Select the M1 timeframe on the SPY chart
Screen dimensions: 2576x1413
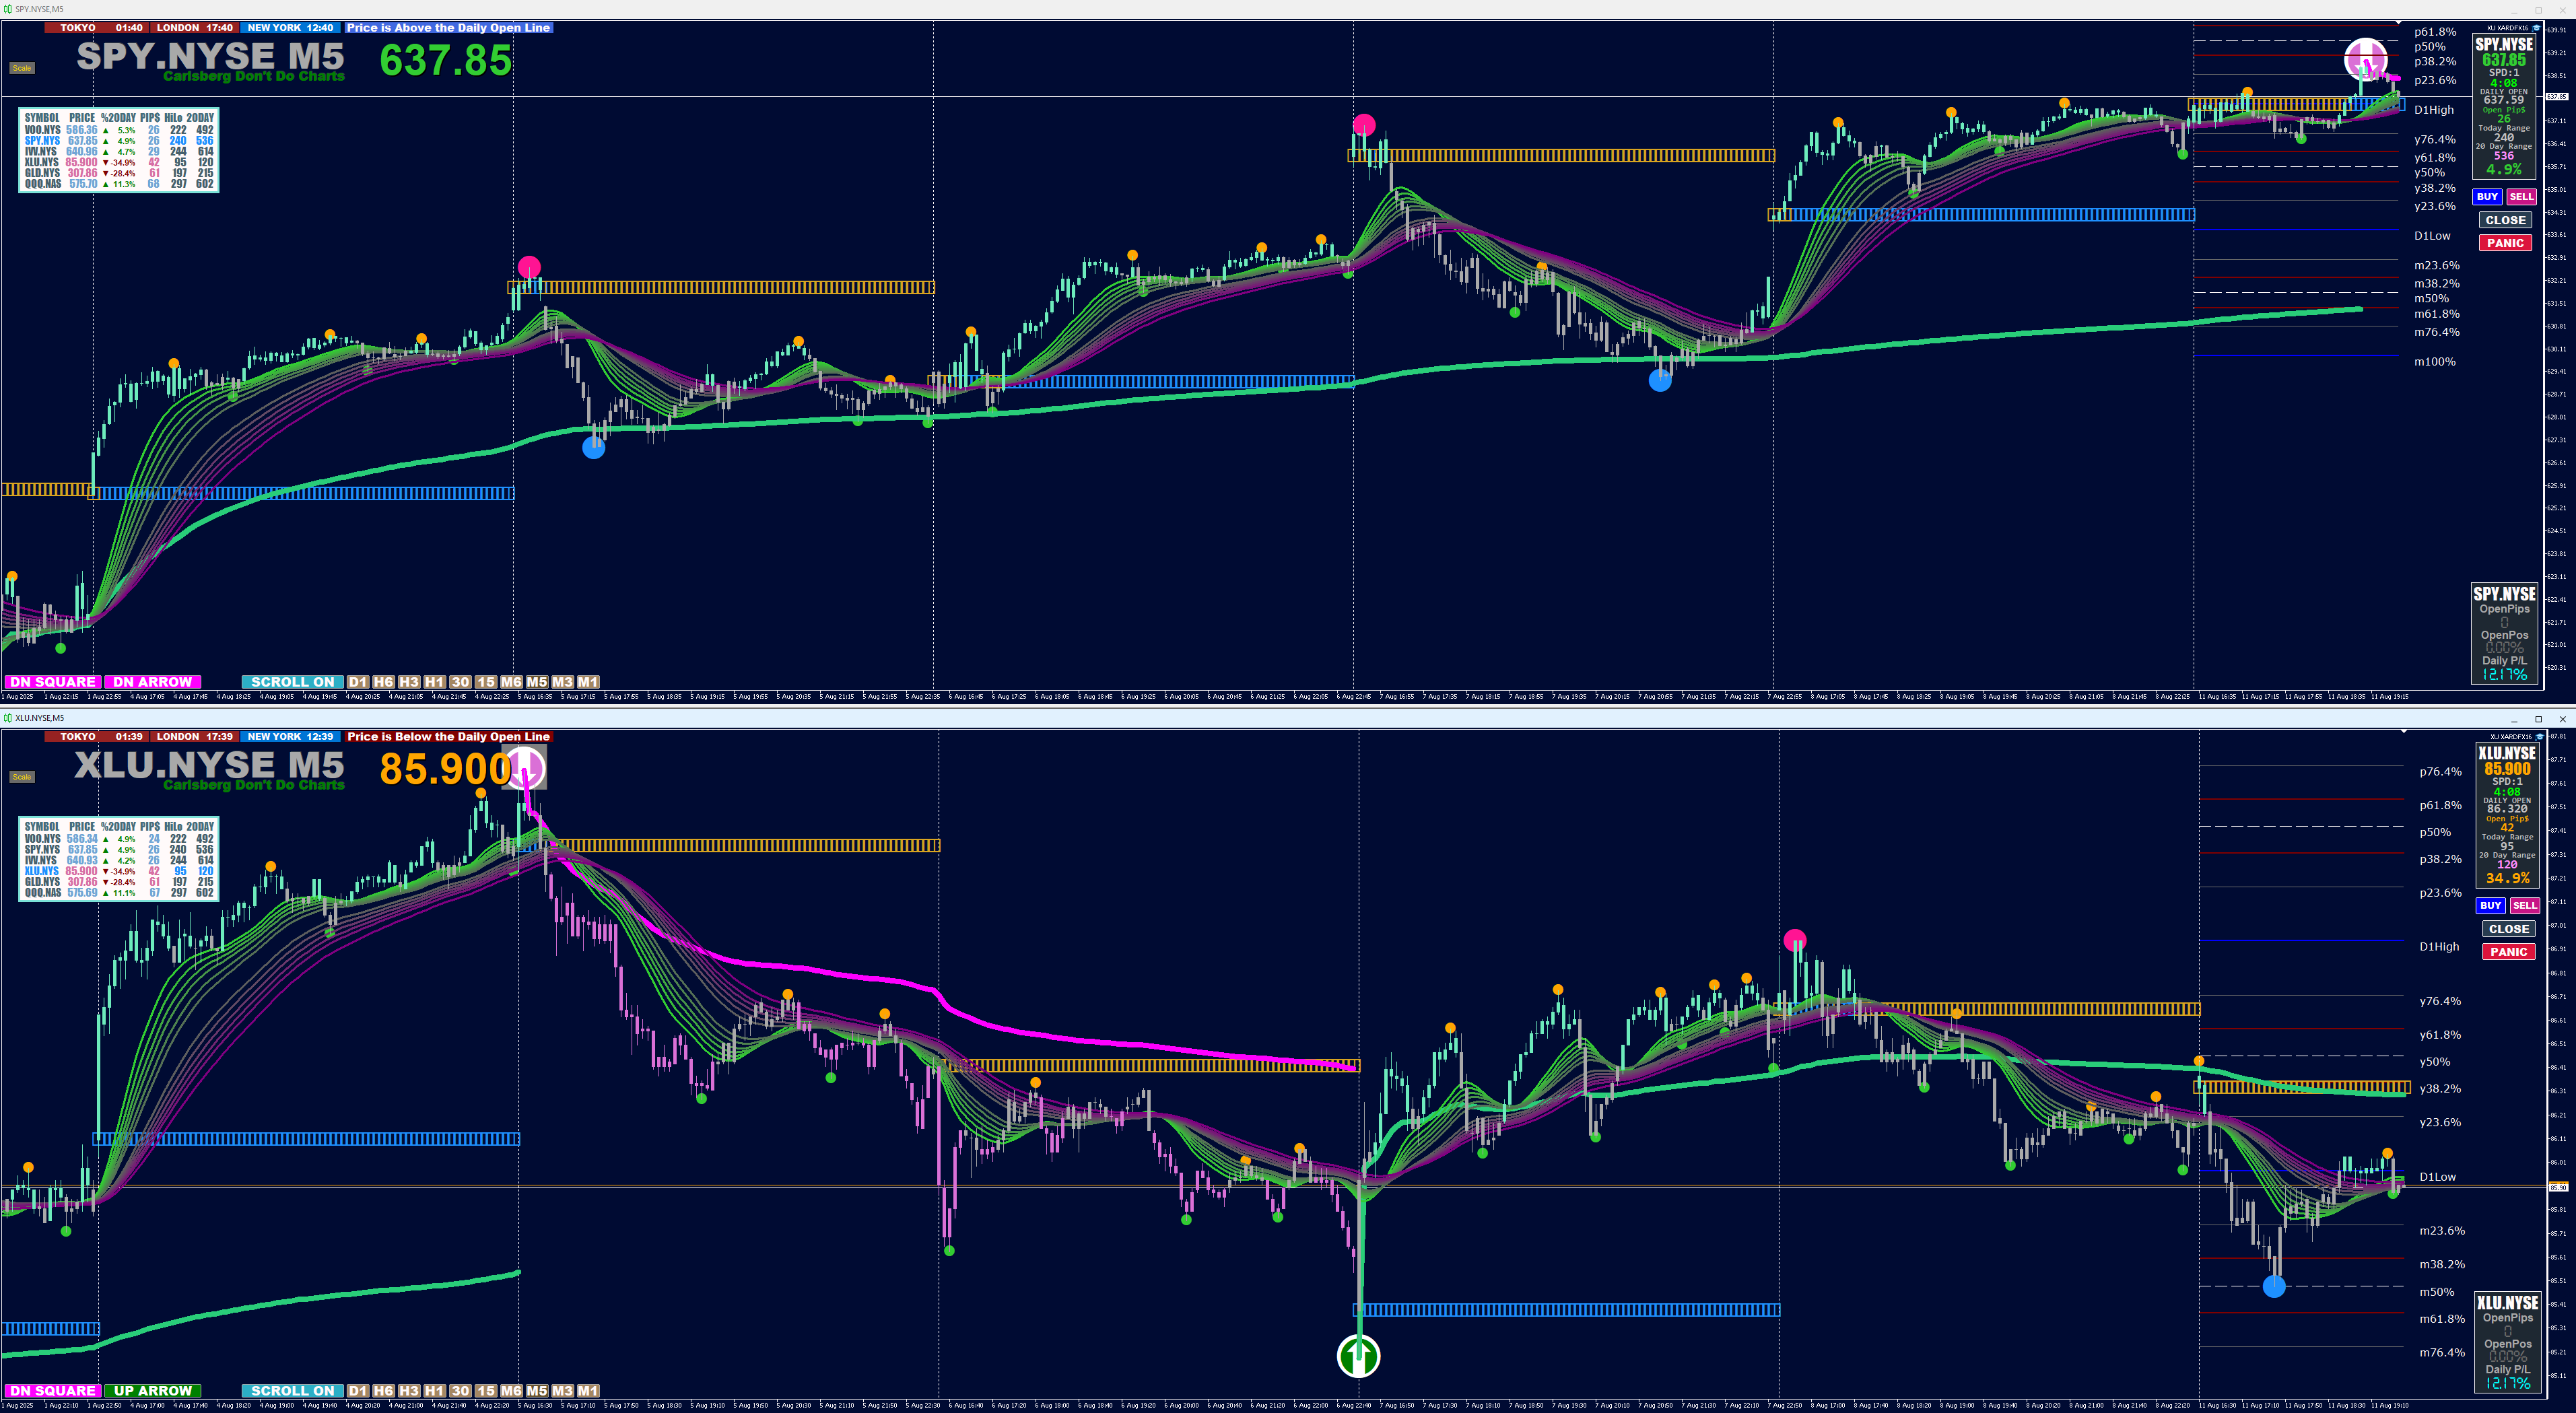click(x=588, y=682)
